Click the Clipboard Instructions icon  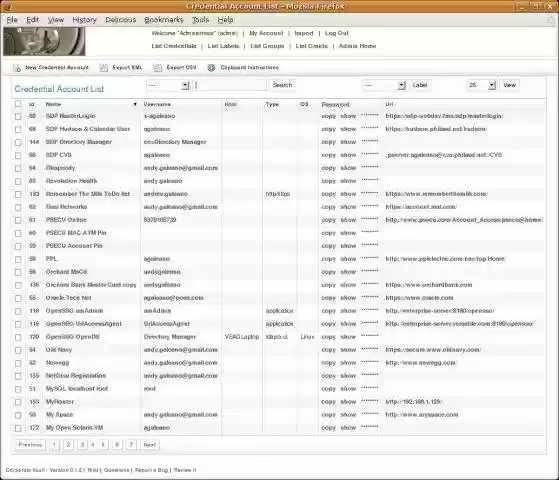click(x=211, y=68)
